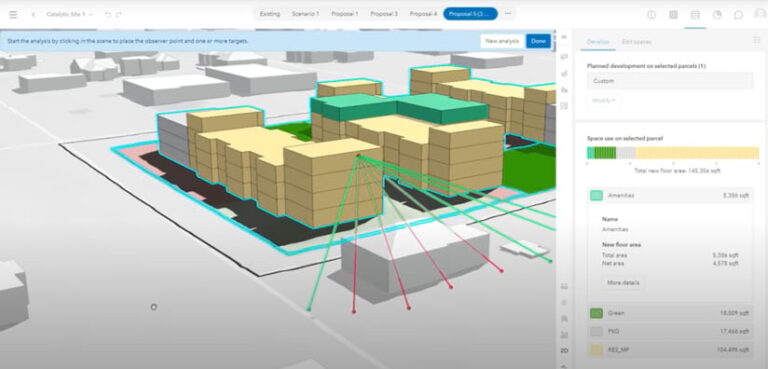Image resolution: width=768 pixels, height=369 pixels.
Task: Open the Modify dropdown button
Action: [602, 100]
